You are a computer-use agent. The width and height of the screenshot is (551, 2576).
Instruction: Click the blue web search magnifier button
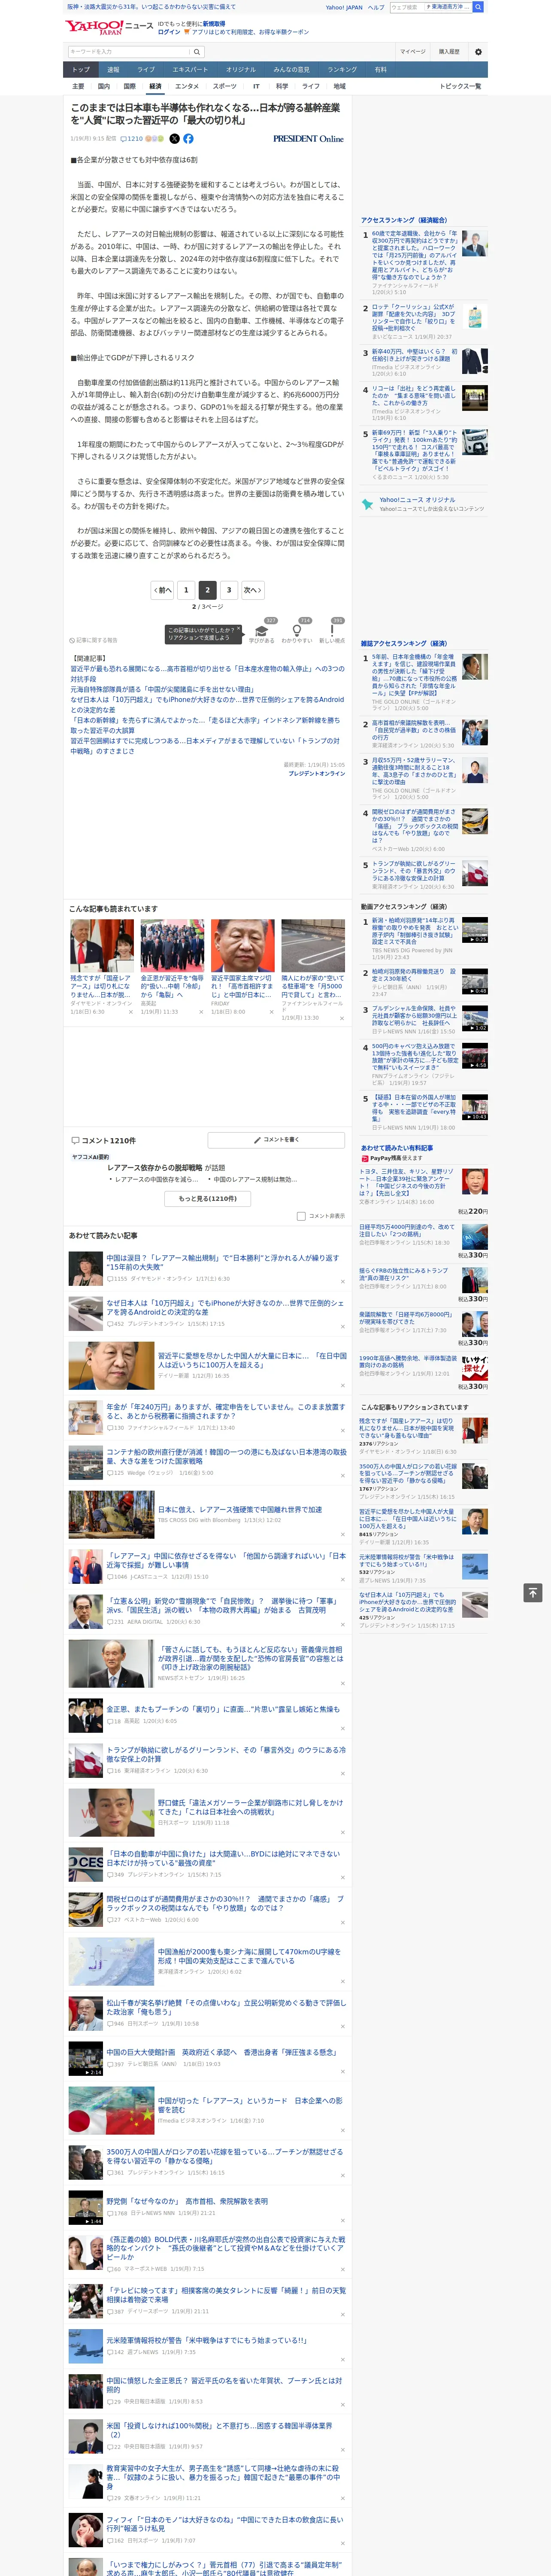point(478,7)
